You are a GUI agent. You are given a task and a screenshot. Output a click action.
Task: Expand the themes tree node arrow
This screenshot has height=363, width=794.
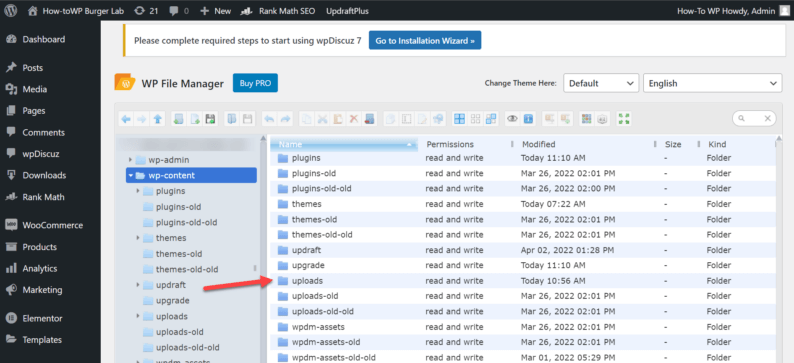(x=138, y=237)
